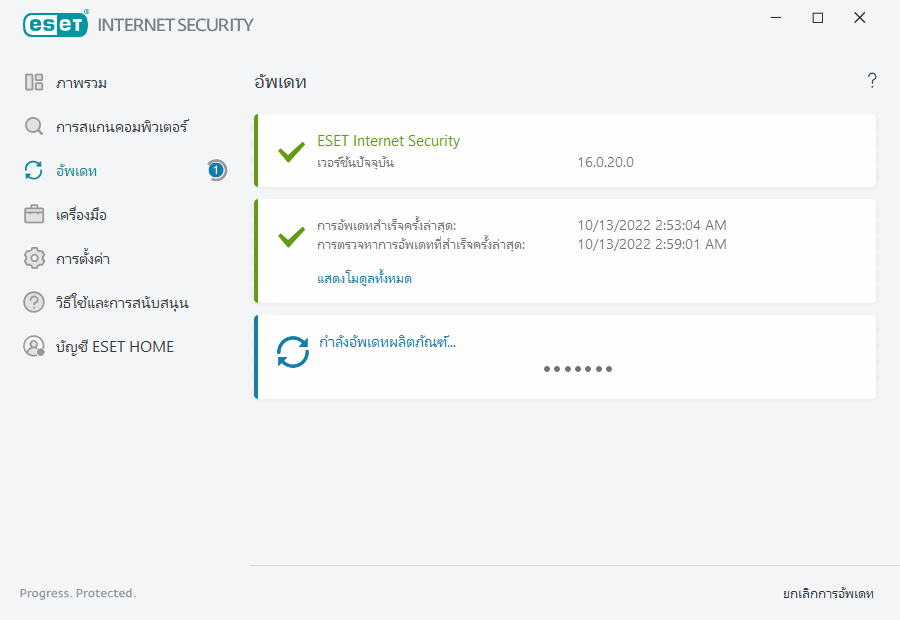Click the กำลังอัพเดทผลิตภัณฑ์ status text
Viewport: 900px width, 620px height.
[x=386, y=342]
